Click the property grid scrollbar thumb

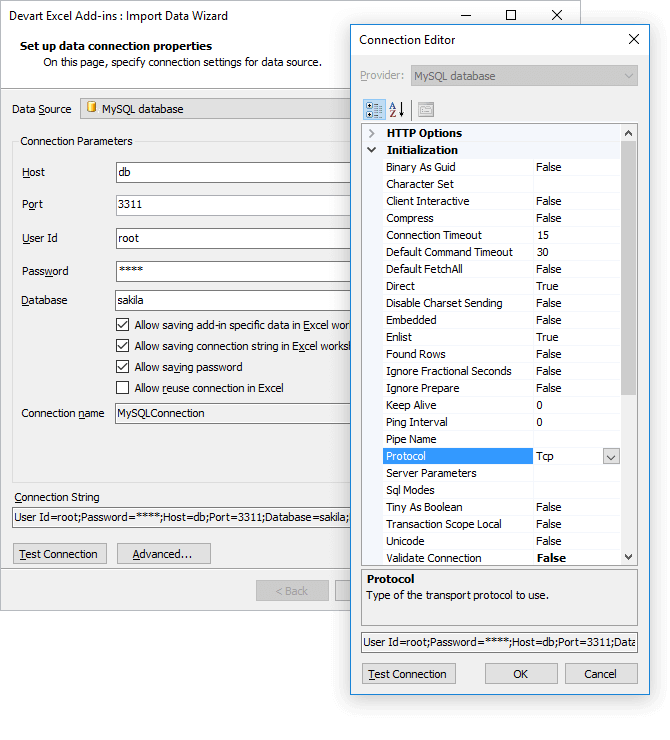(628, 268)
